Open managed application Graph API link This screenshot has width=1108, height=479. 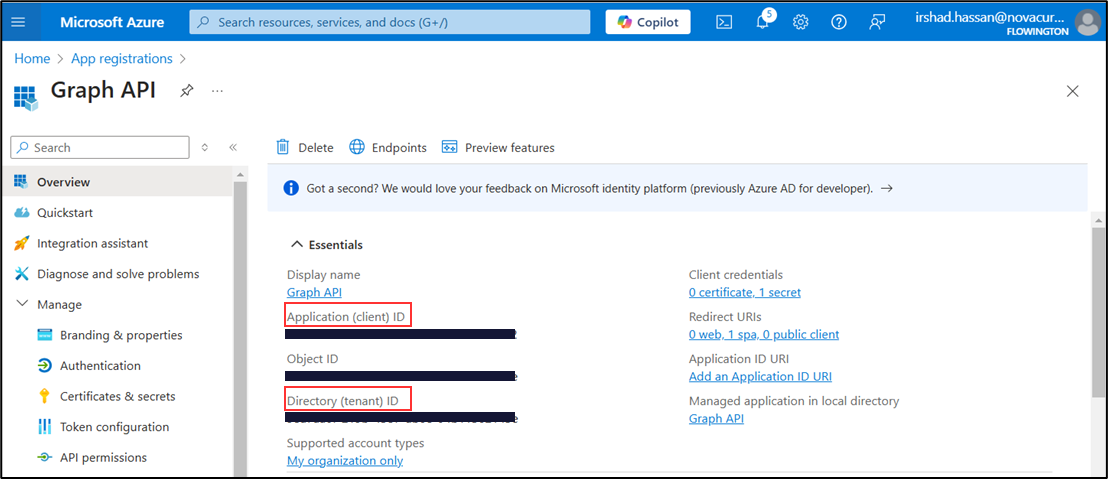click(x=717, y=419)
